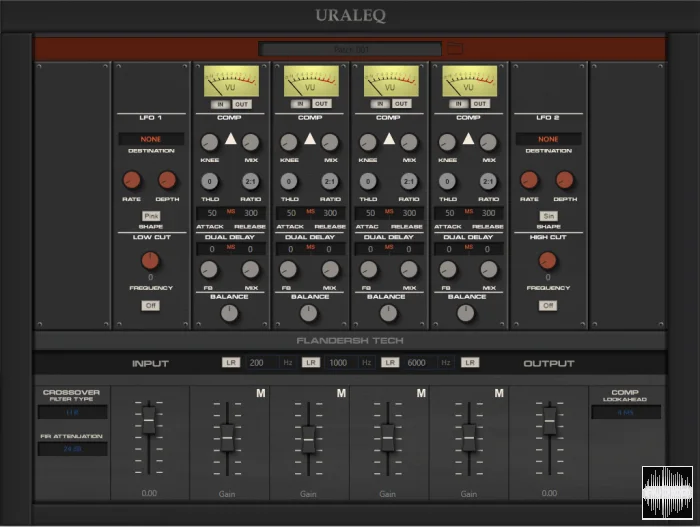Screen dimensions: 700x527
Task: Click the fourth band compressor Mix knob
Action: [488, 142]
